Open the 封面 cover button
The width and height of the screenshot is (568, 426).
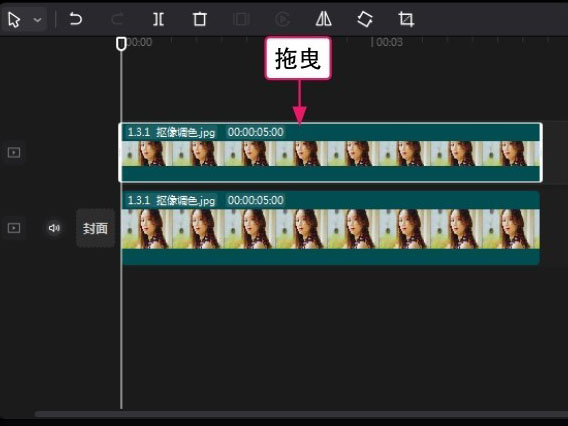pyautogui.click(x=96, y=228)
